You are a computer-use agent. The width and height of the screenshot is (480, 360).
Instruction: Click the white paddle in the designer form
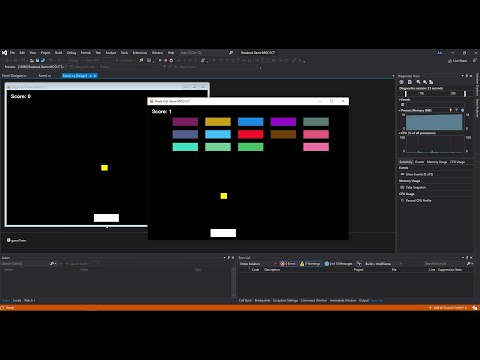coord(106,218)
